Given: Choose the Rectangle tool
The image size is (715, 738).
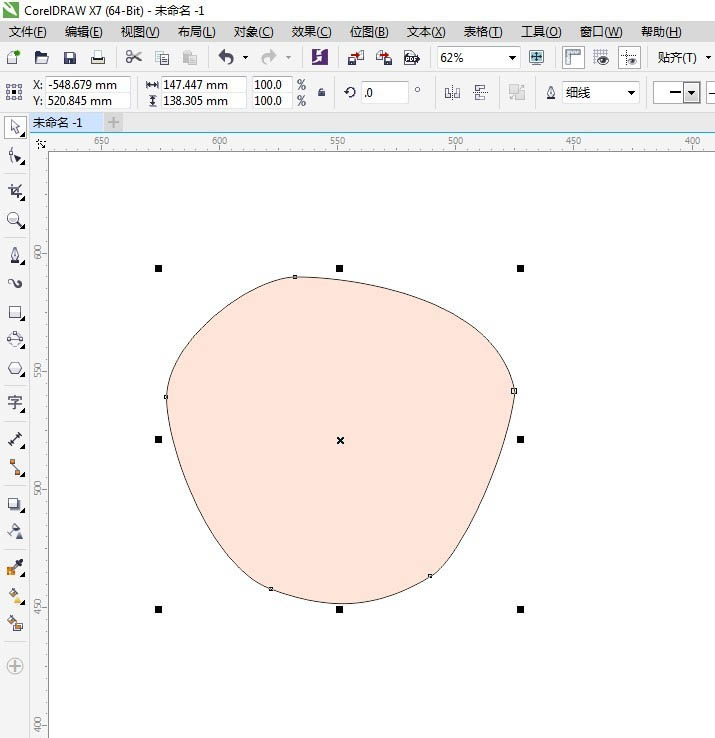Looking at the screenshot, I should [15, 312].
